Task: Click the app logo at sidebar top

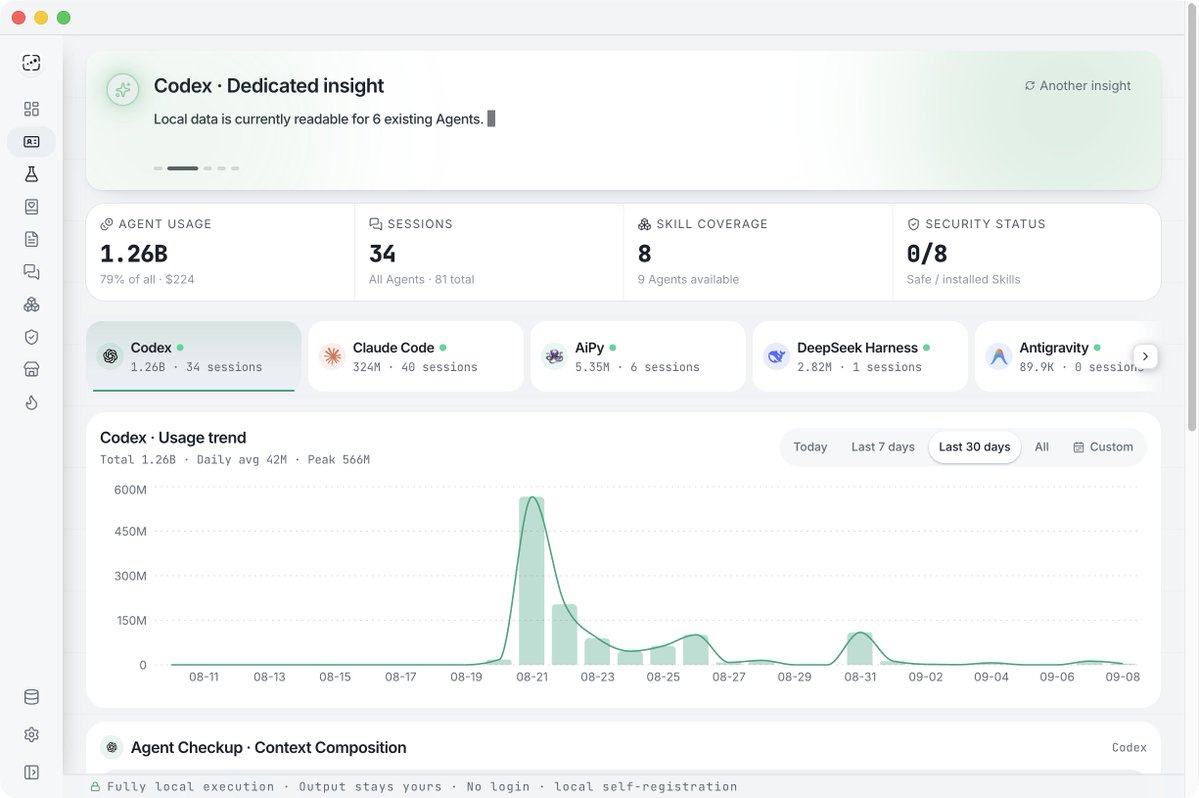Action: [31, 63]
